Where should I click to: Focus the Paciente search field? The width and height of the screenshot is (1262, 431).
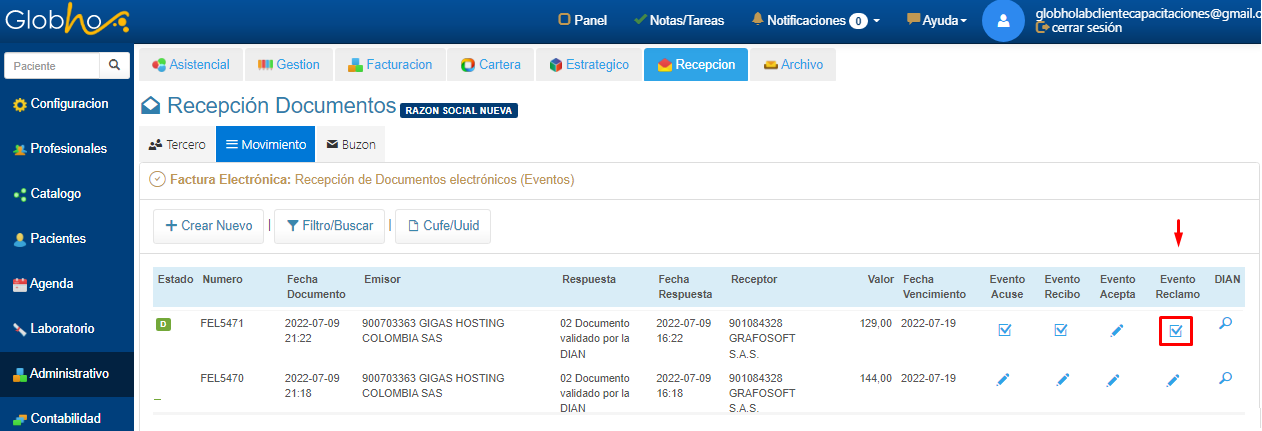click(53, 66)
